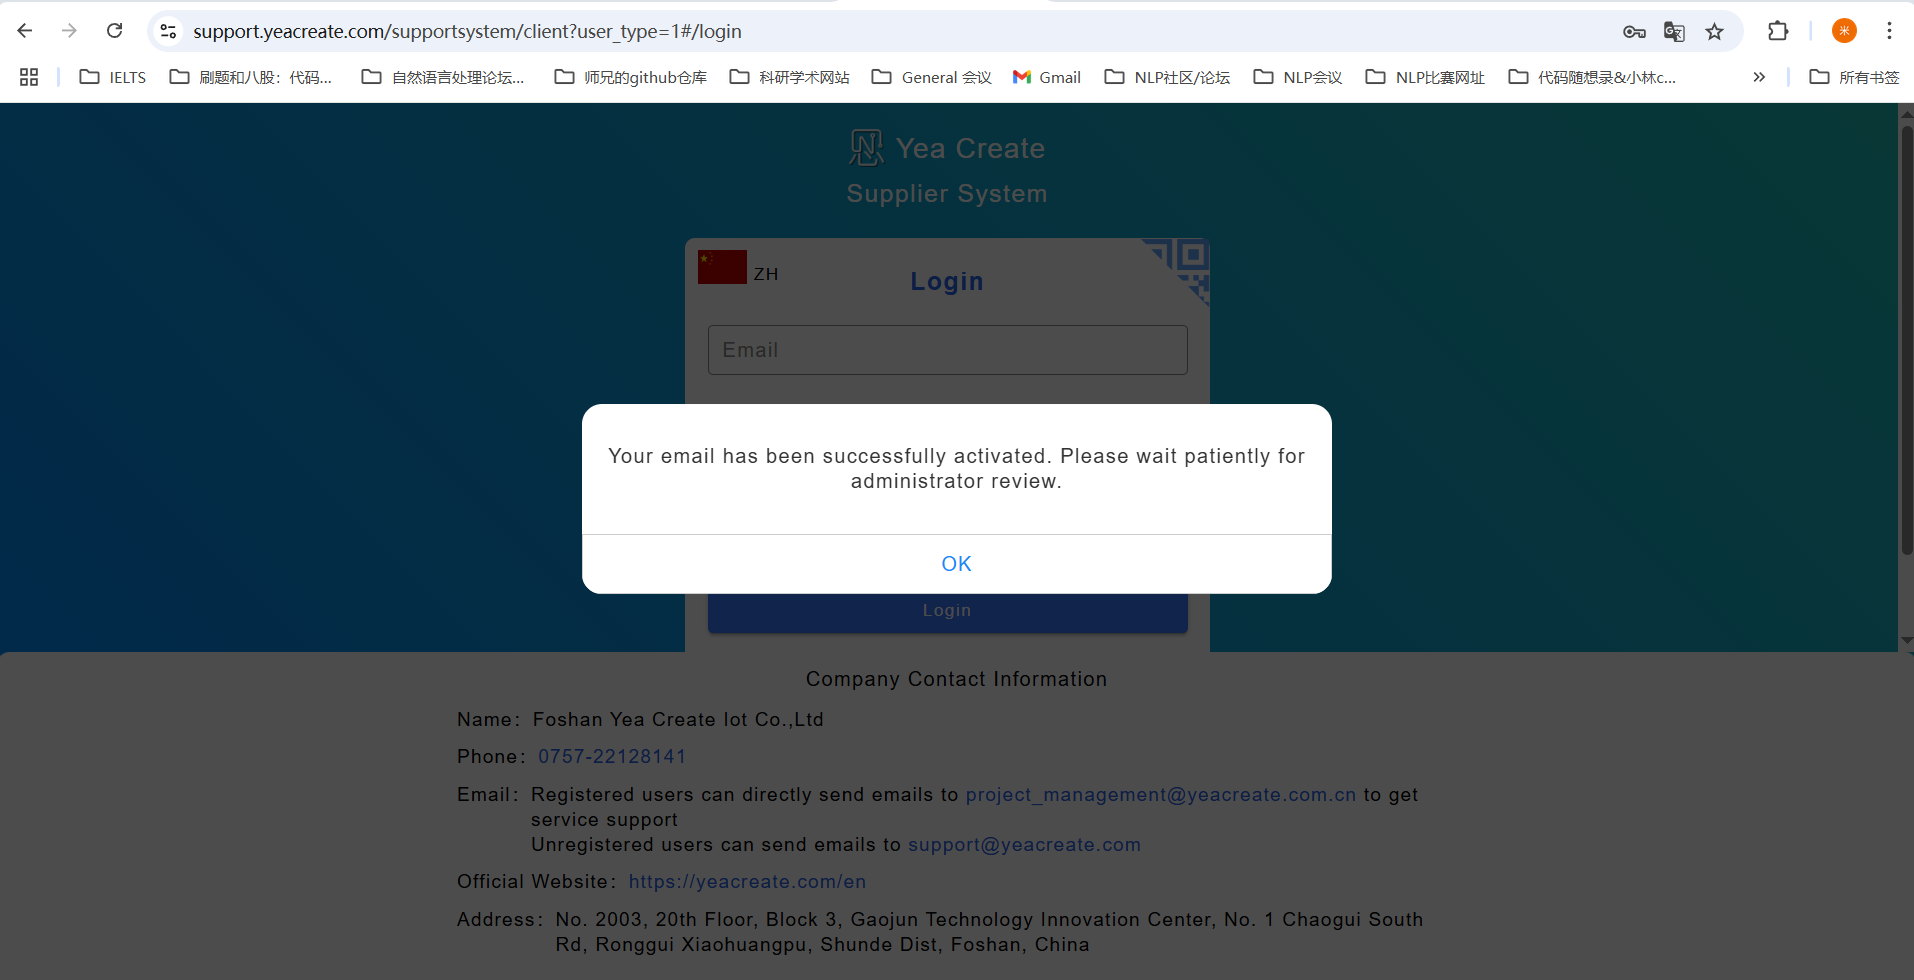Open the NLP会议 bookmark folder

pyautogui.click(x=1298, y=77)
